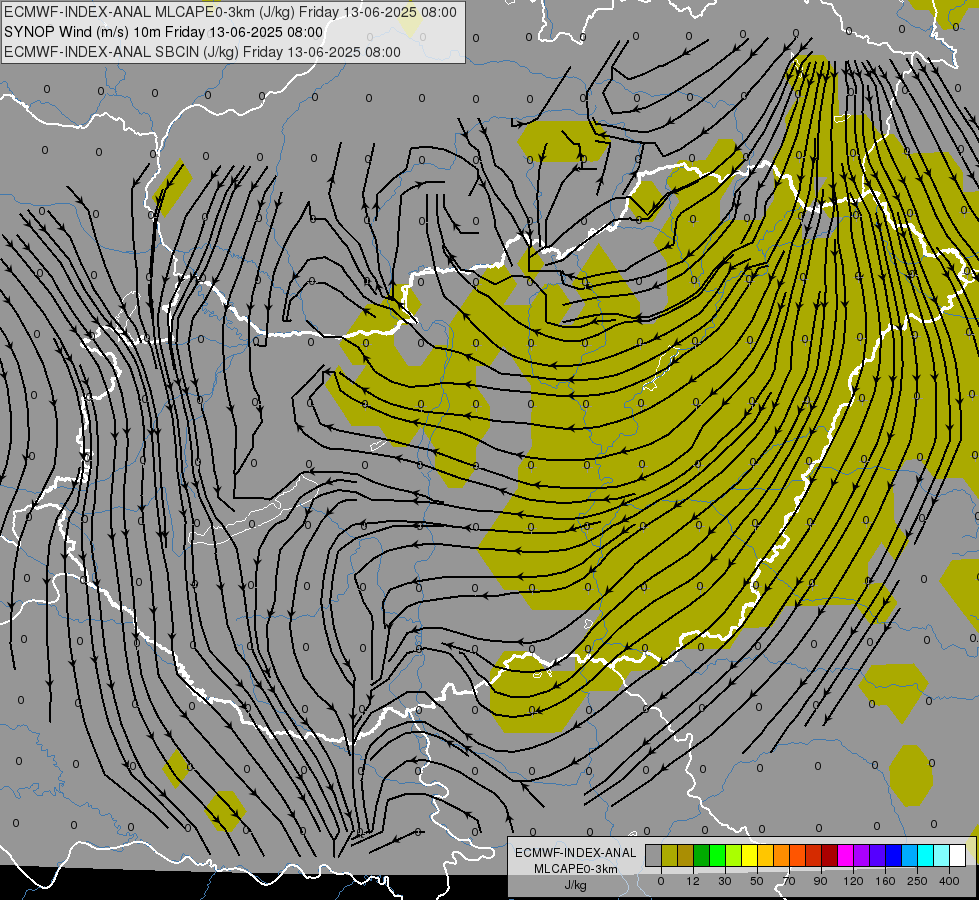Click the 'SYNOP Wind (m/s) 10m' header line
979x900 pixels.
coord(164,32)
